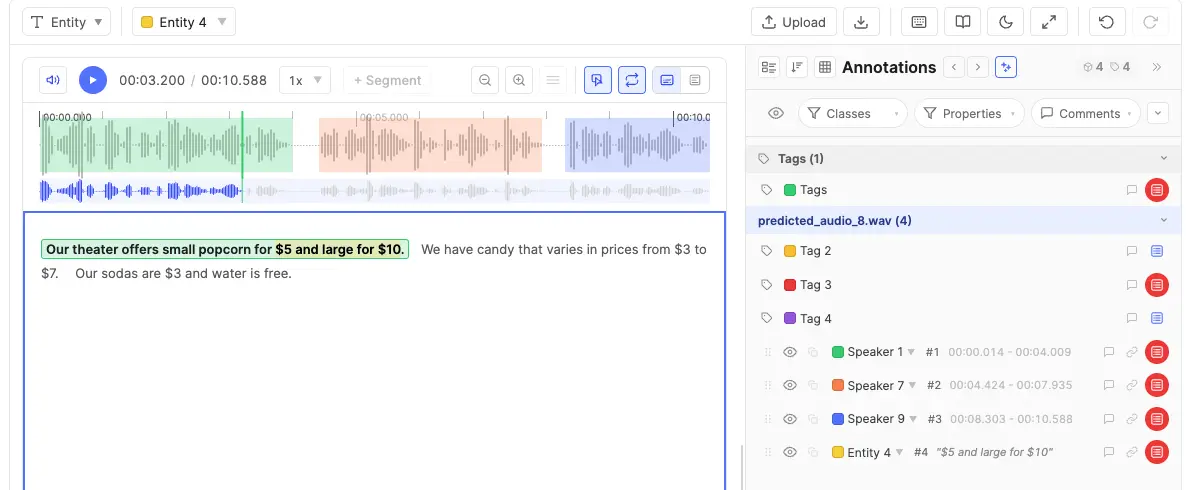The image size is (1186, 490).
Task: Click the undo arrow icon
Action: tap(1107, 22)
